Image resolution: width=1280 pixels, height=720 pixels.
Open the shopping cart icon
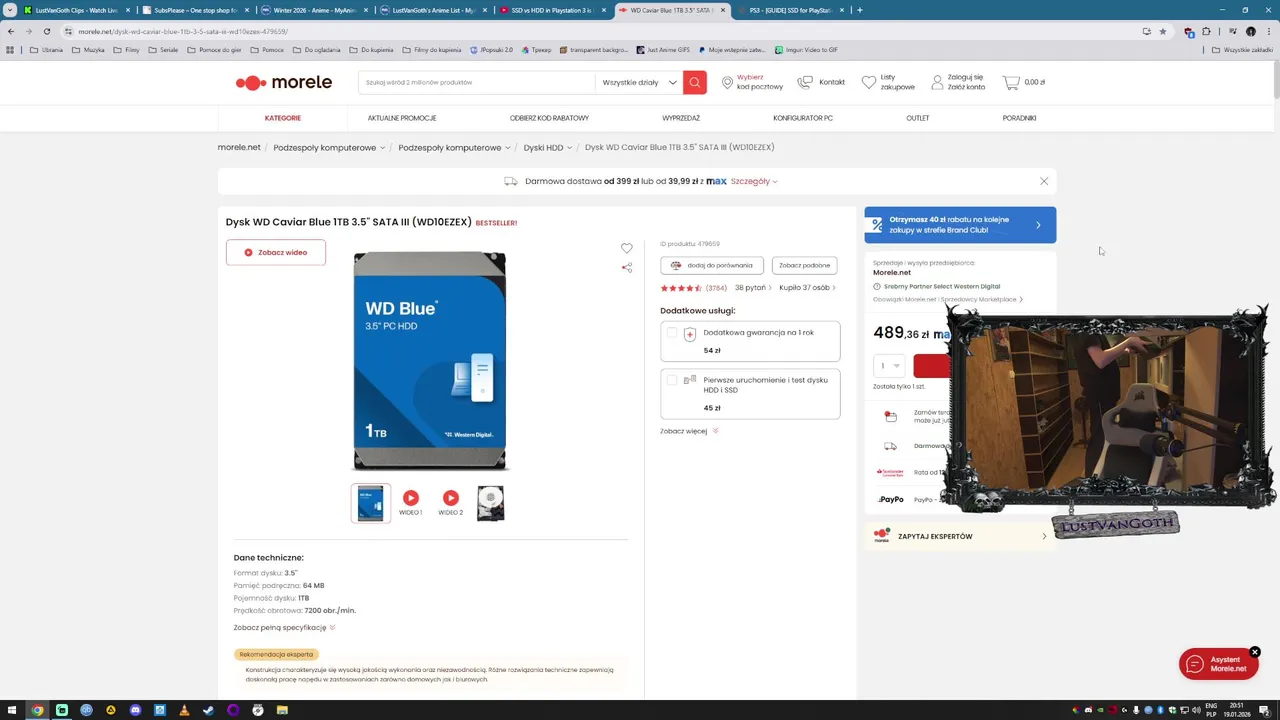tap(1011, 82)
